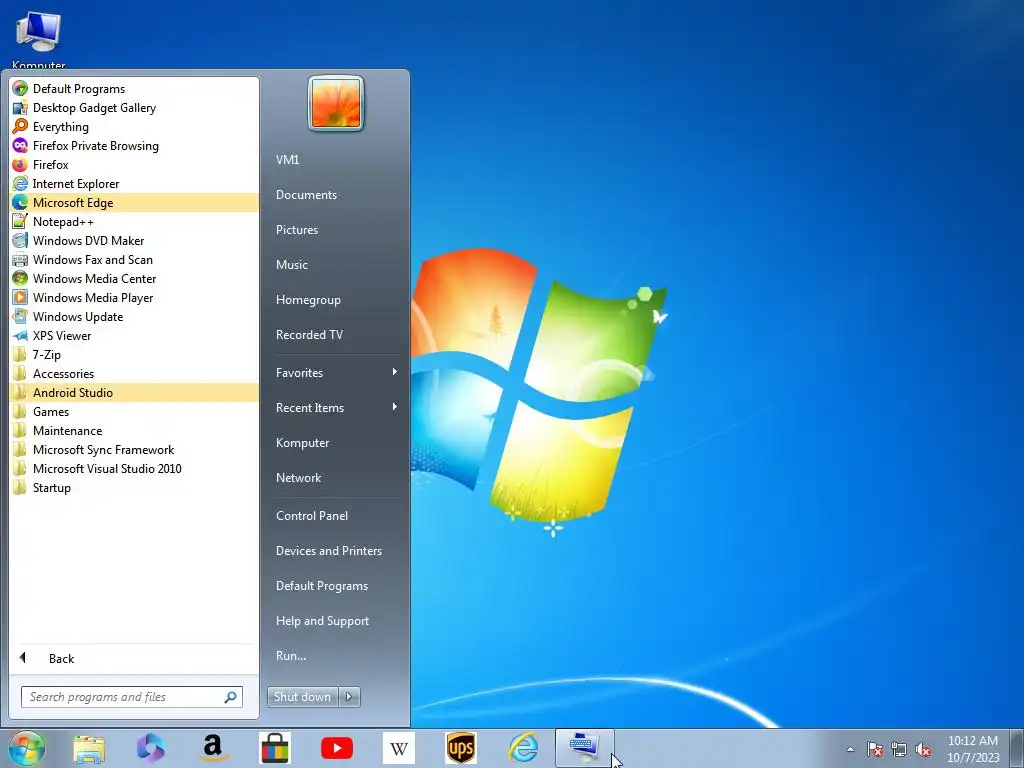Start Firefox Private Browsing
Viewport: 1024px width, 768px height.
[x=134, y=146]
